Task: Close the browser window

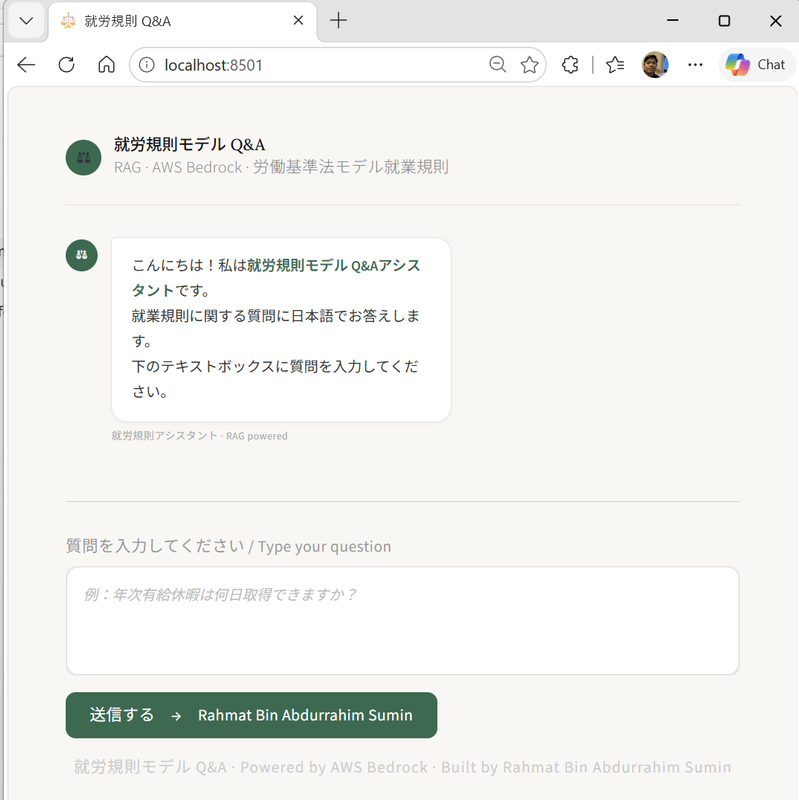Action: (x=776, y=21)
